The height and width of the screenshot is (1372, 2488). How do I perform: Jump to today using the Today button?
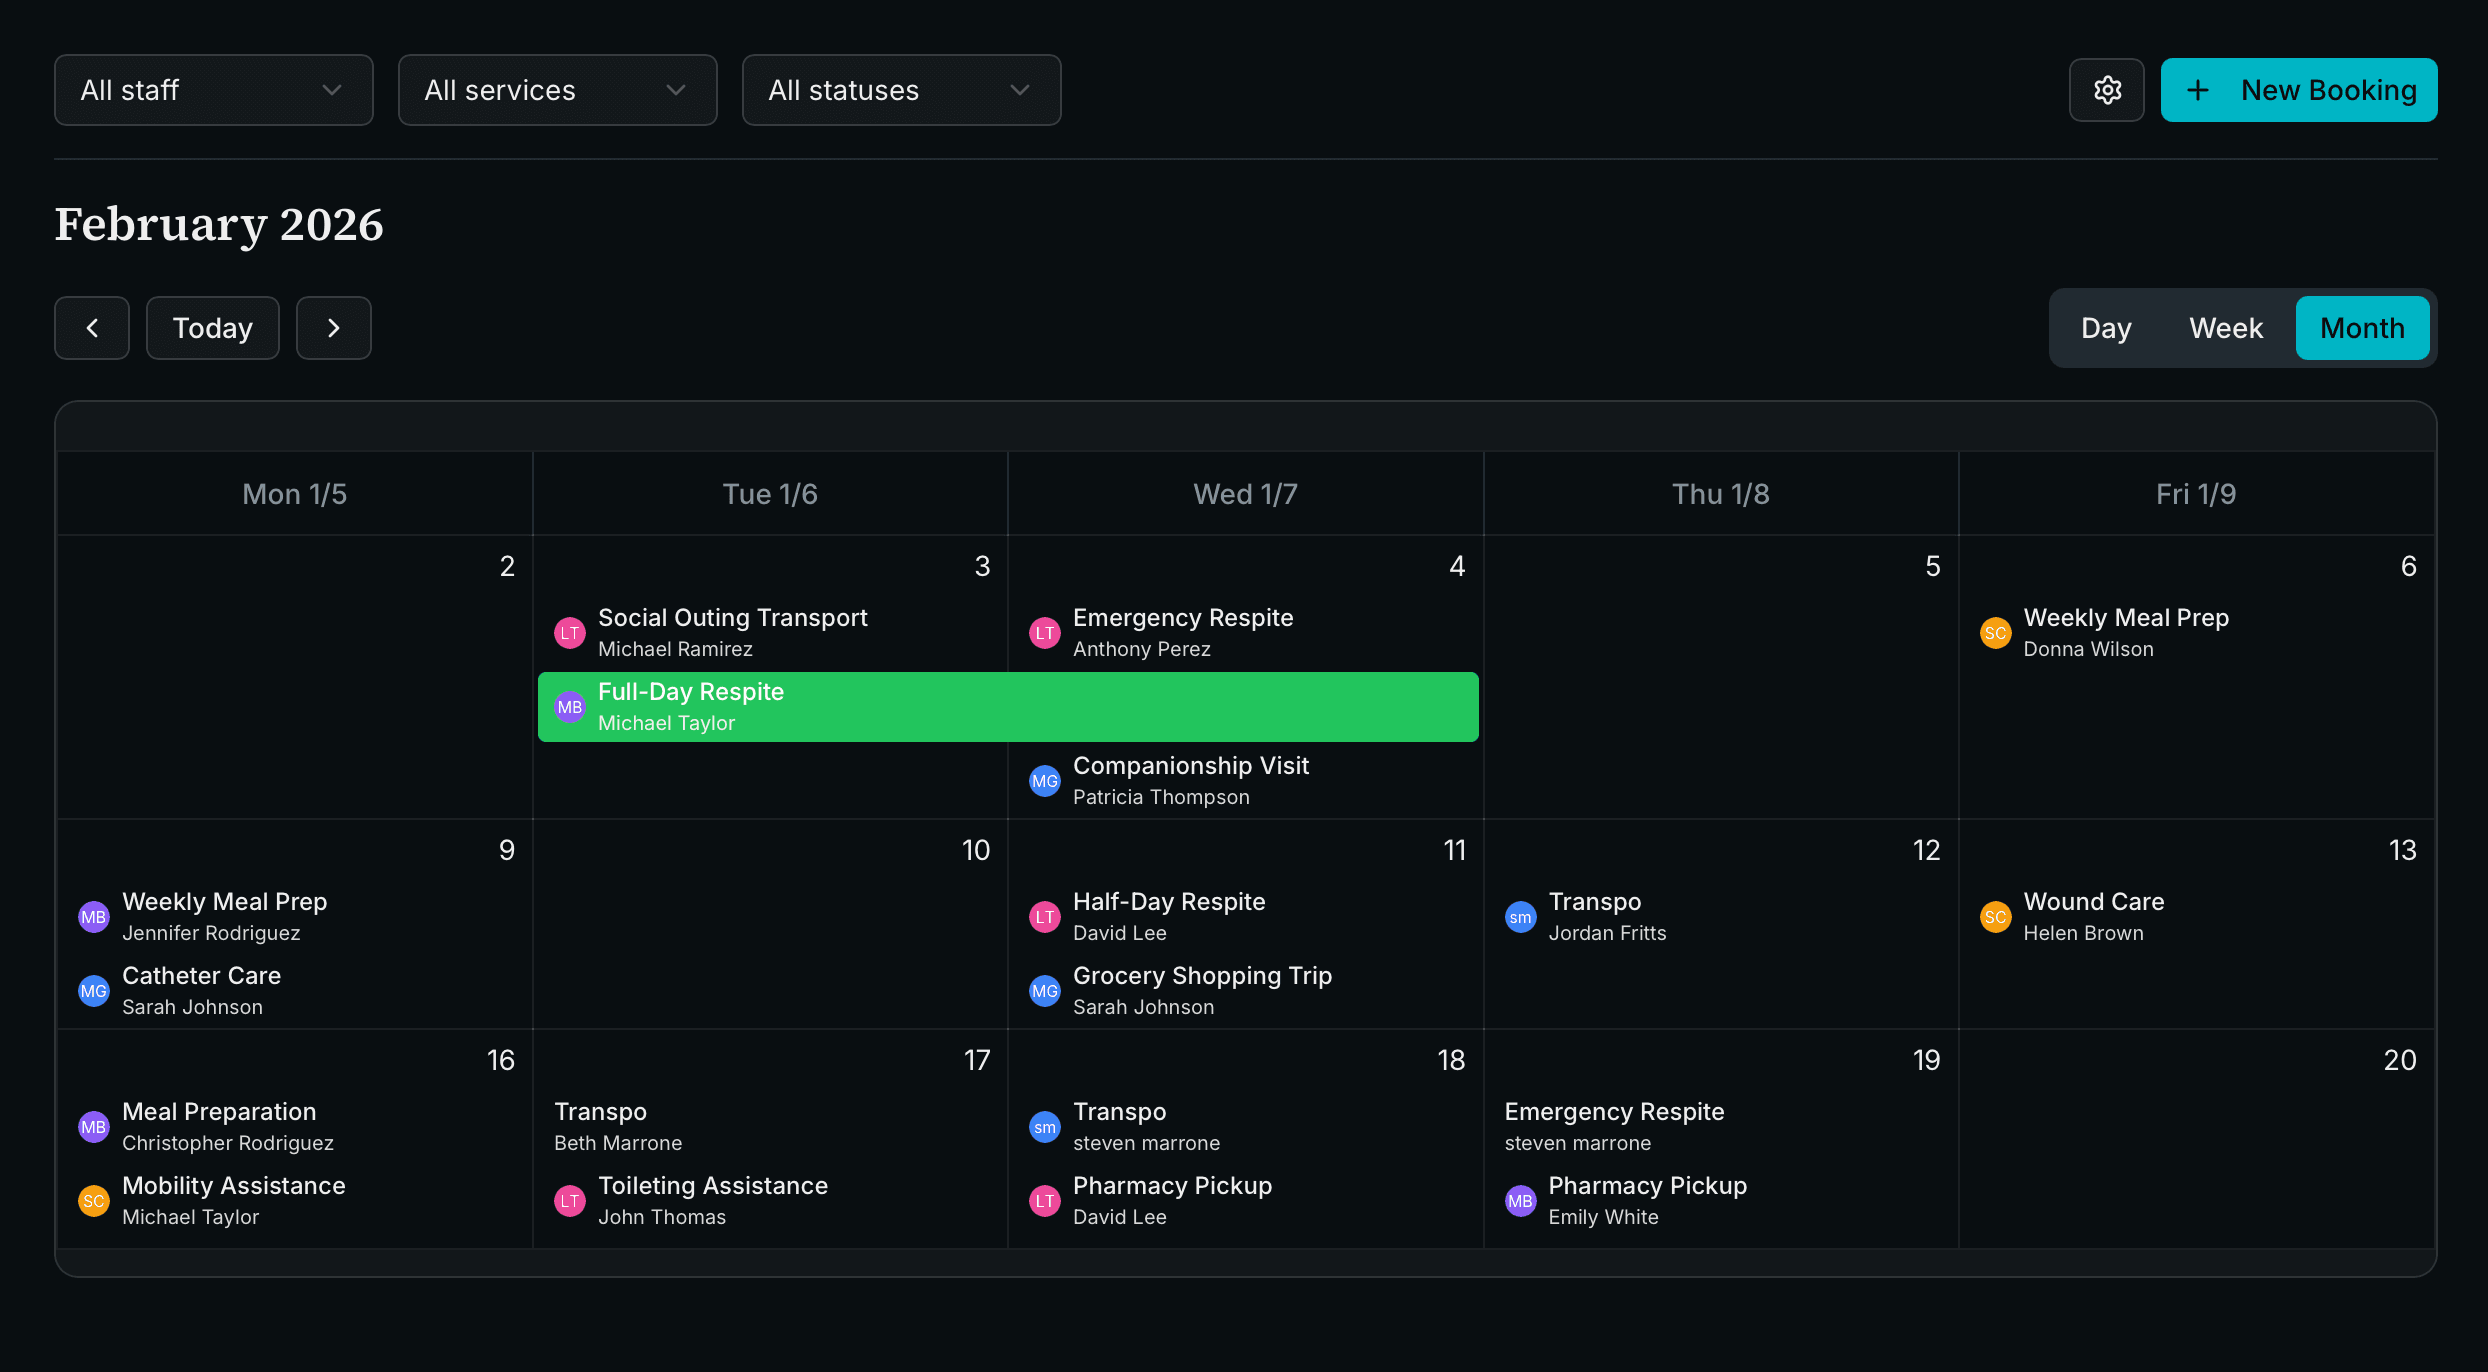click(212, 328)
